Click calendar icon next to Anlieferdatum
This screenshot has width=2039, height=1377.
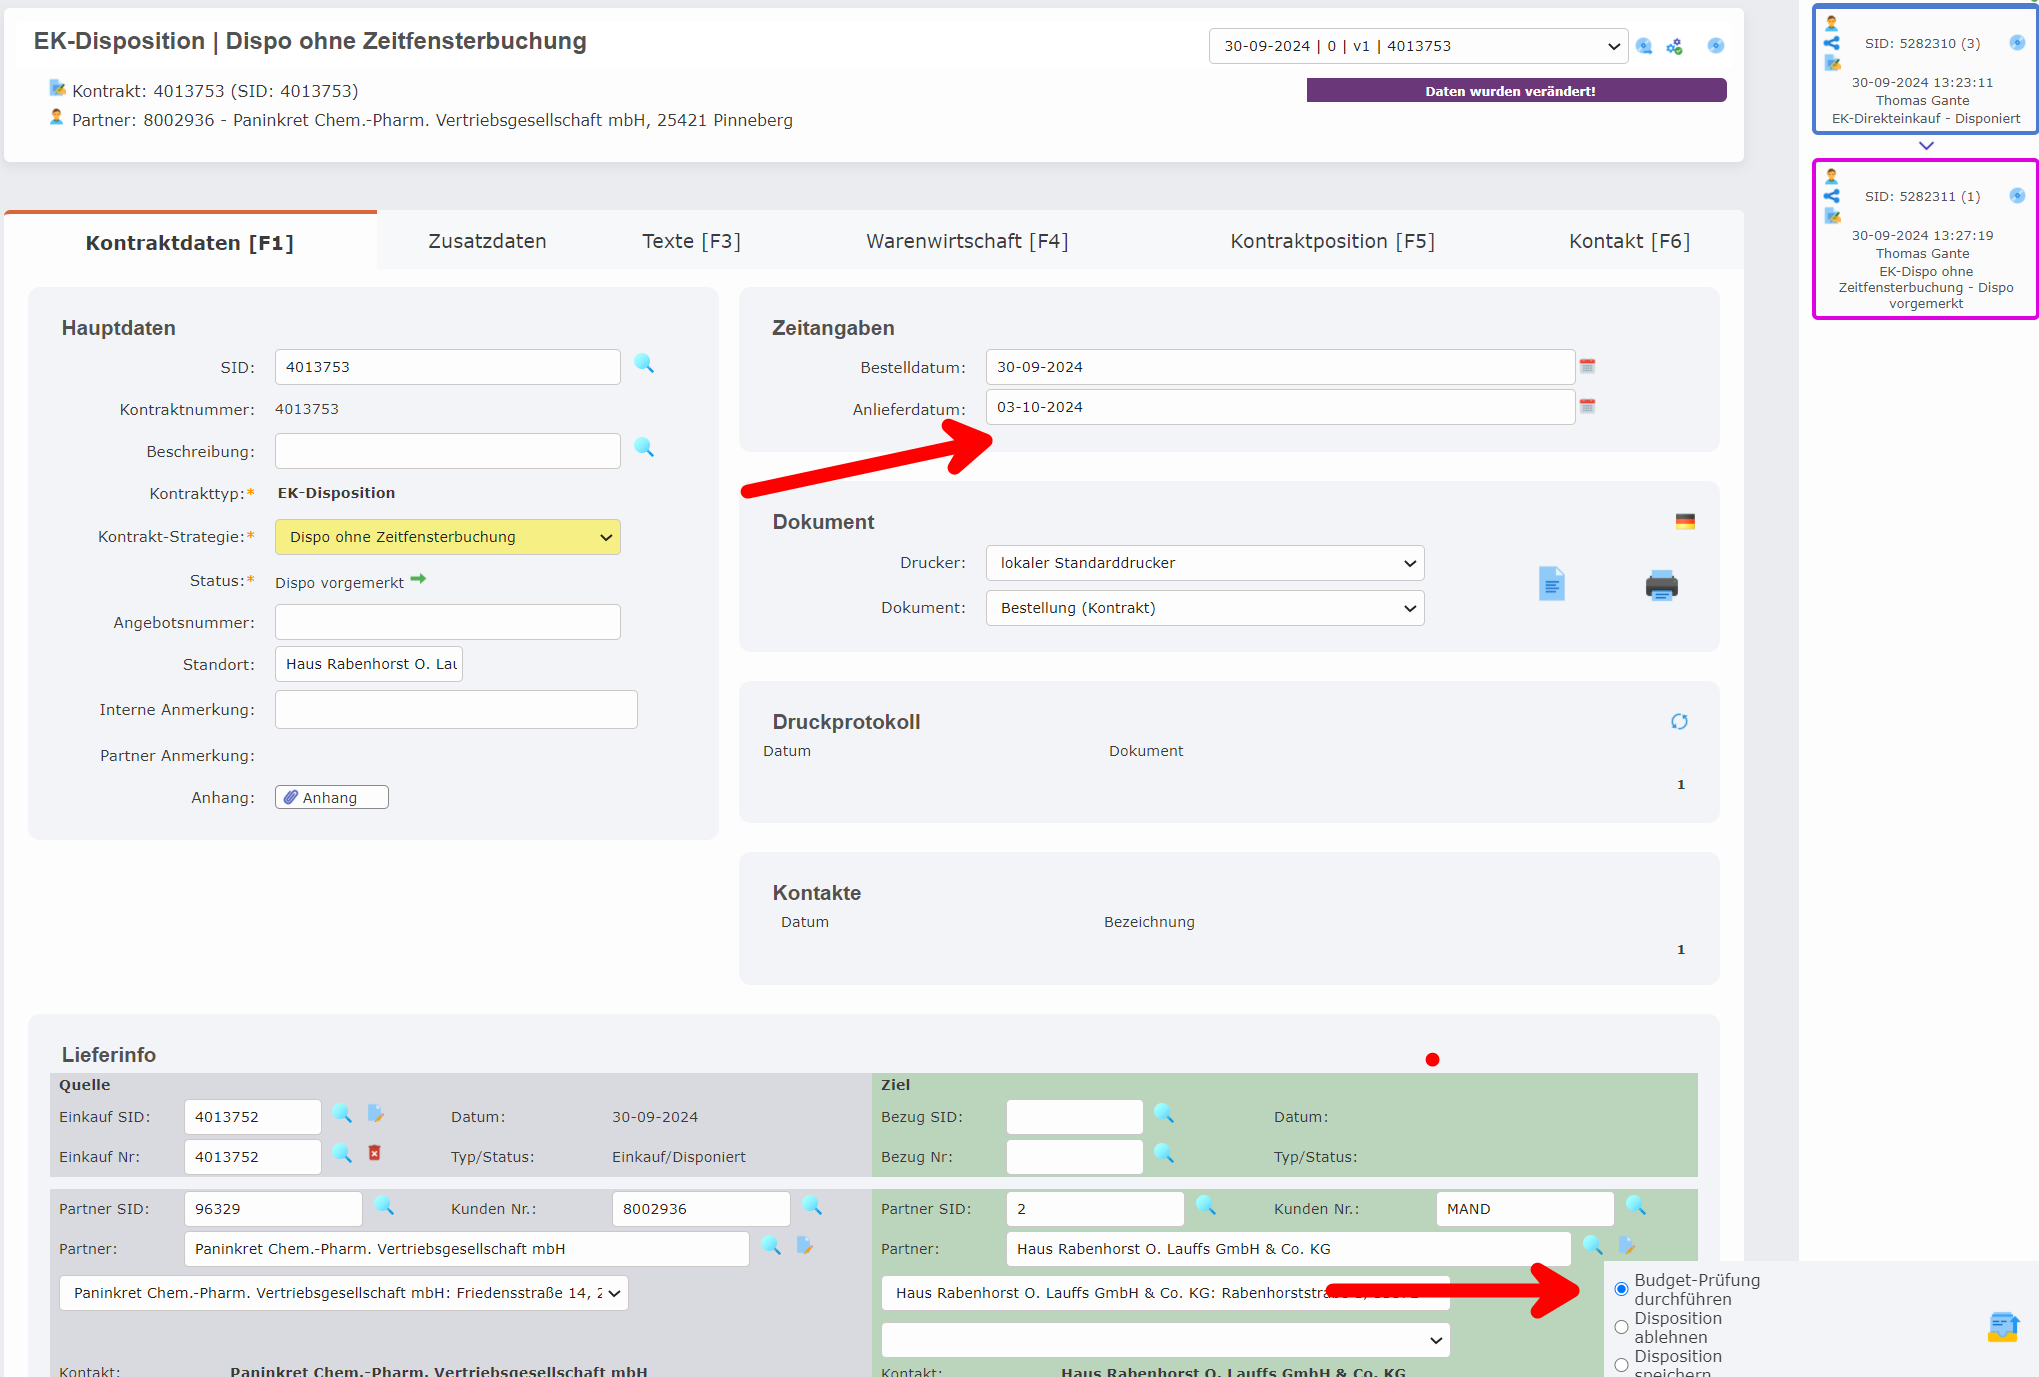1587,406
